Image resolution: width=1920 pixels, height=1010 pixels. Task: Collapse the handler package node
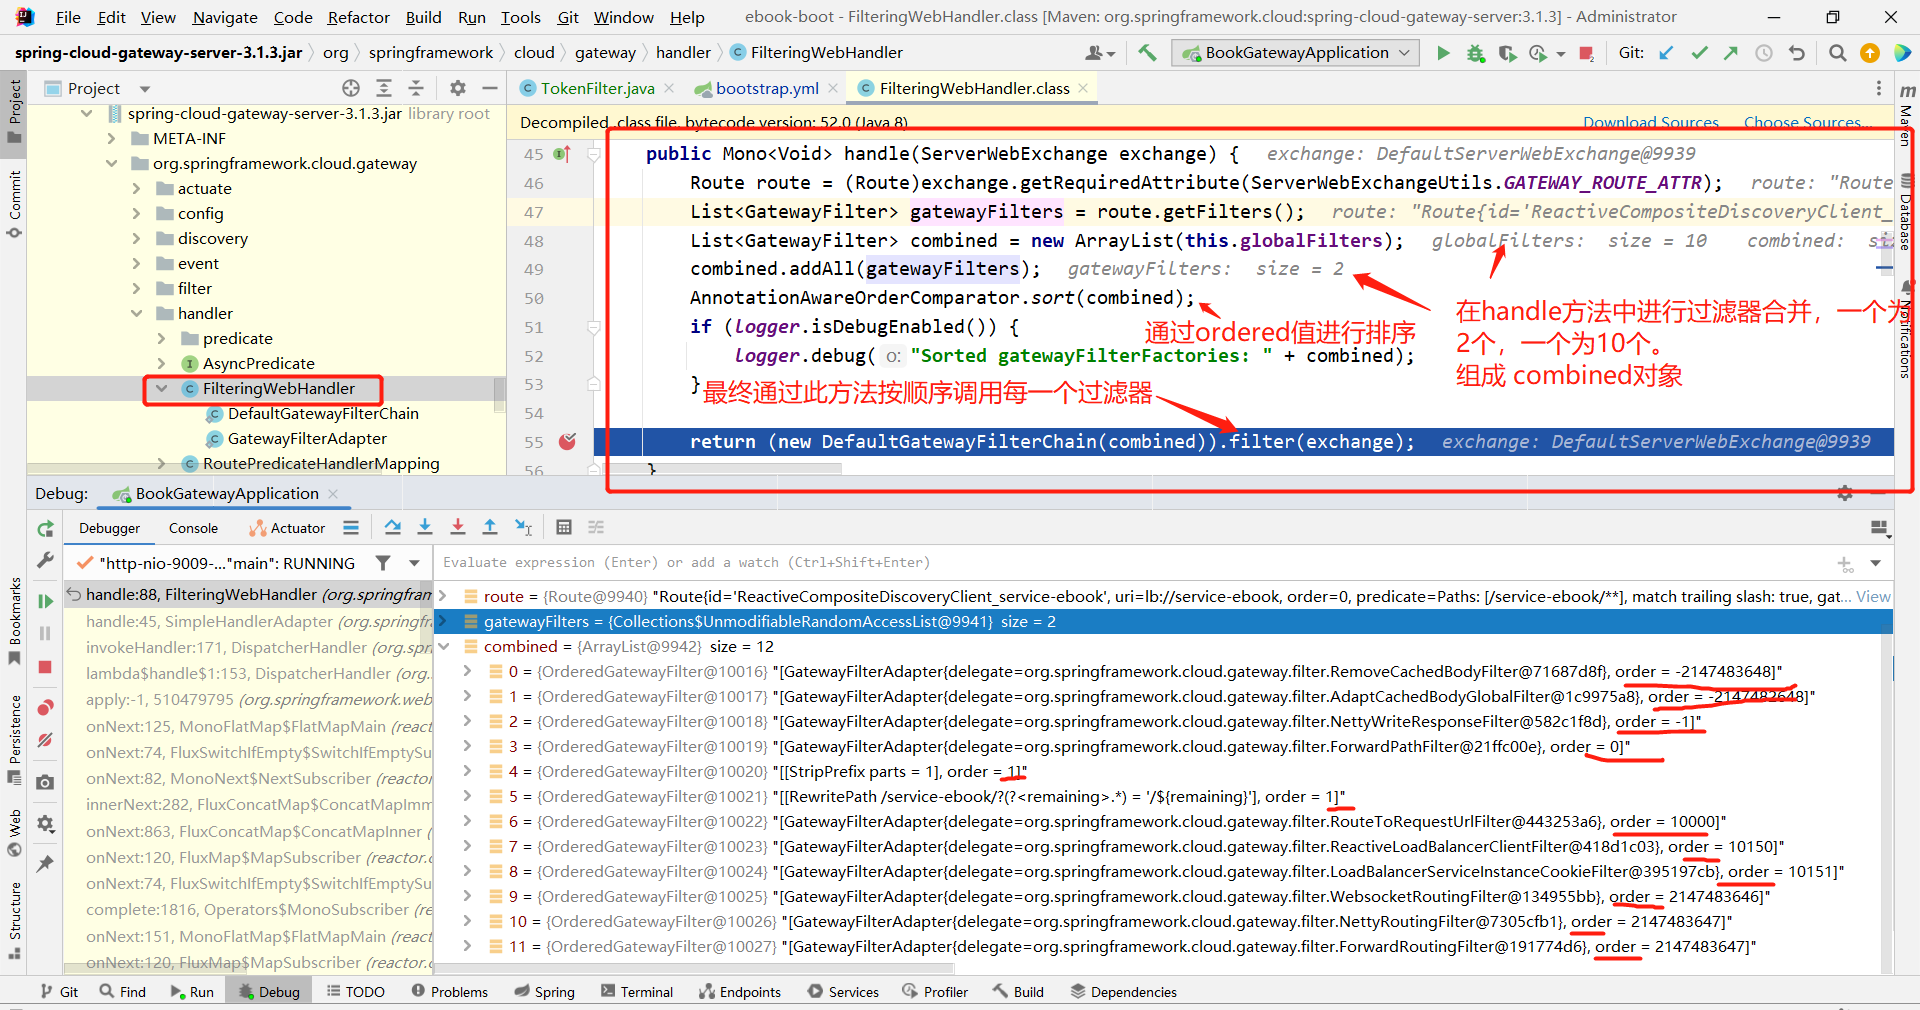(137, 313)
